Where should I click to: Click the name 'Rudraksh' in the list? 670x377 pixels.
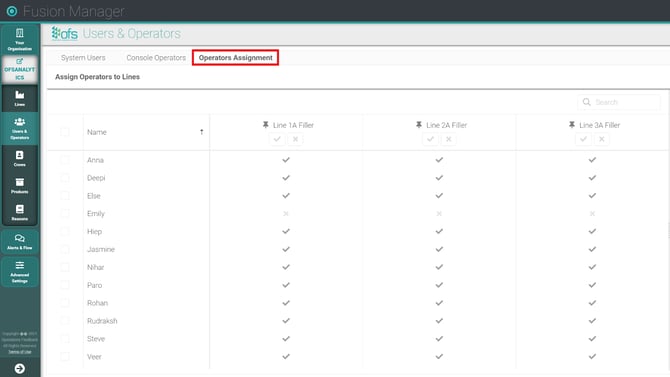pos(102,321)
